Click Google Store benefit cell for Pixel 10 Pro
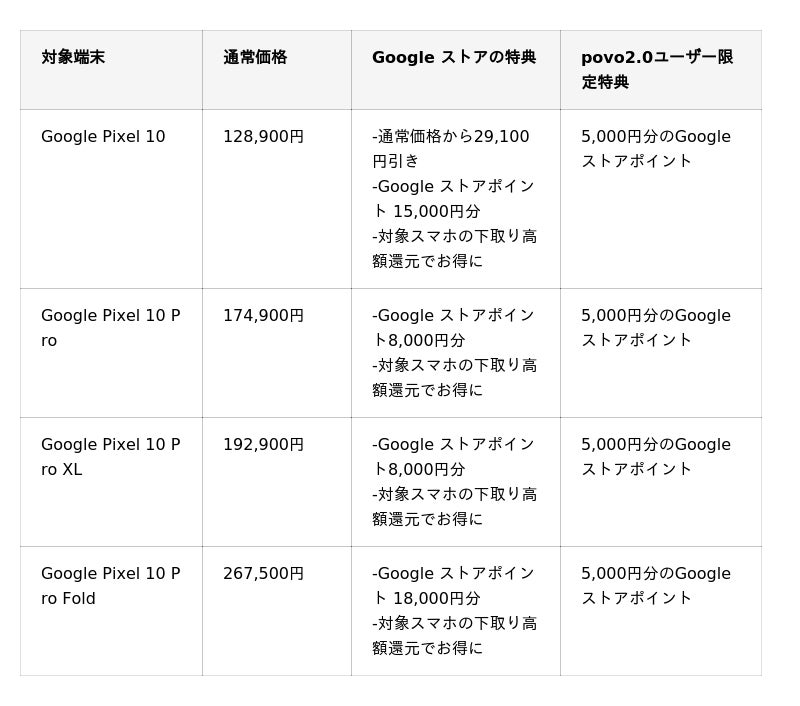 tap(454, 353)
